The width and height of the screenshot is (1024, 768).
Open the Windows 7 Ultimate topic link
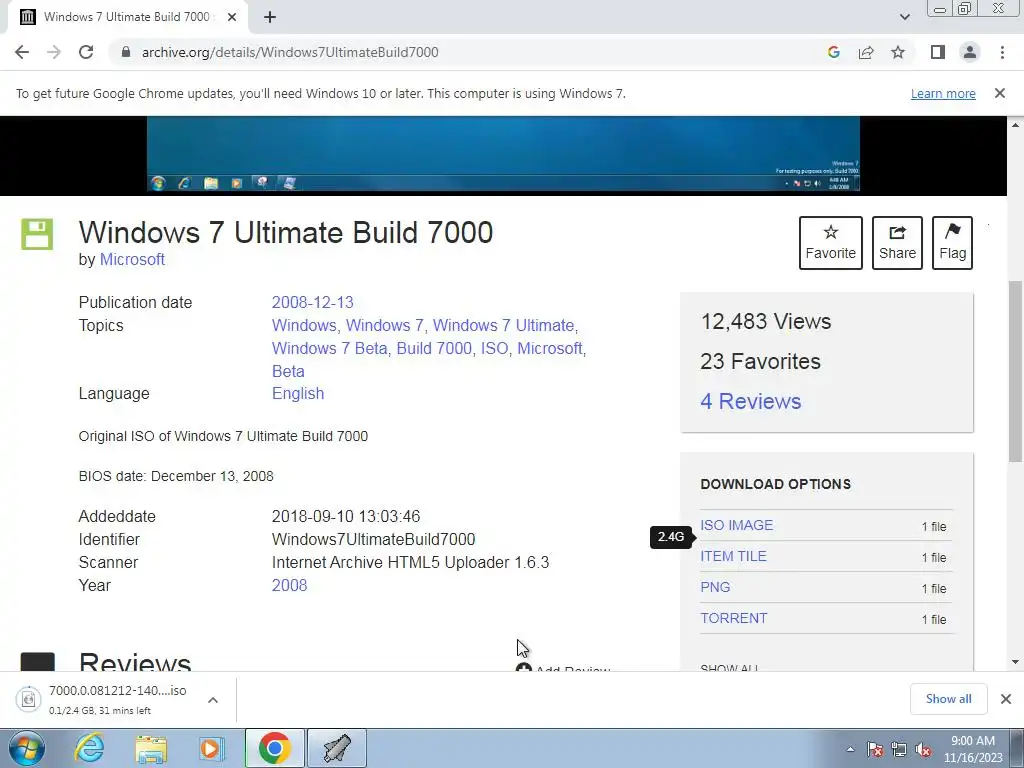point(504,325)
